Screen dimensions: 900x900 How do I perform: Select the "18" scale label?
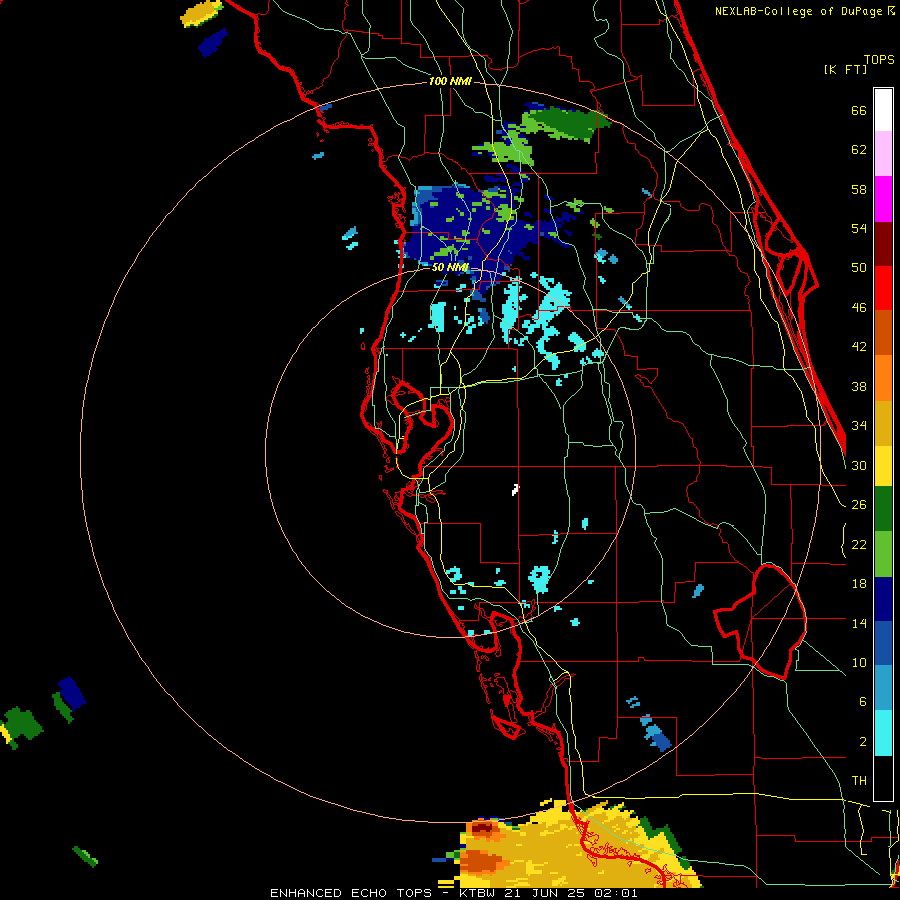[859, 584]
